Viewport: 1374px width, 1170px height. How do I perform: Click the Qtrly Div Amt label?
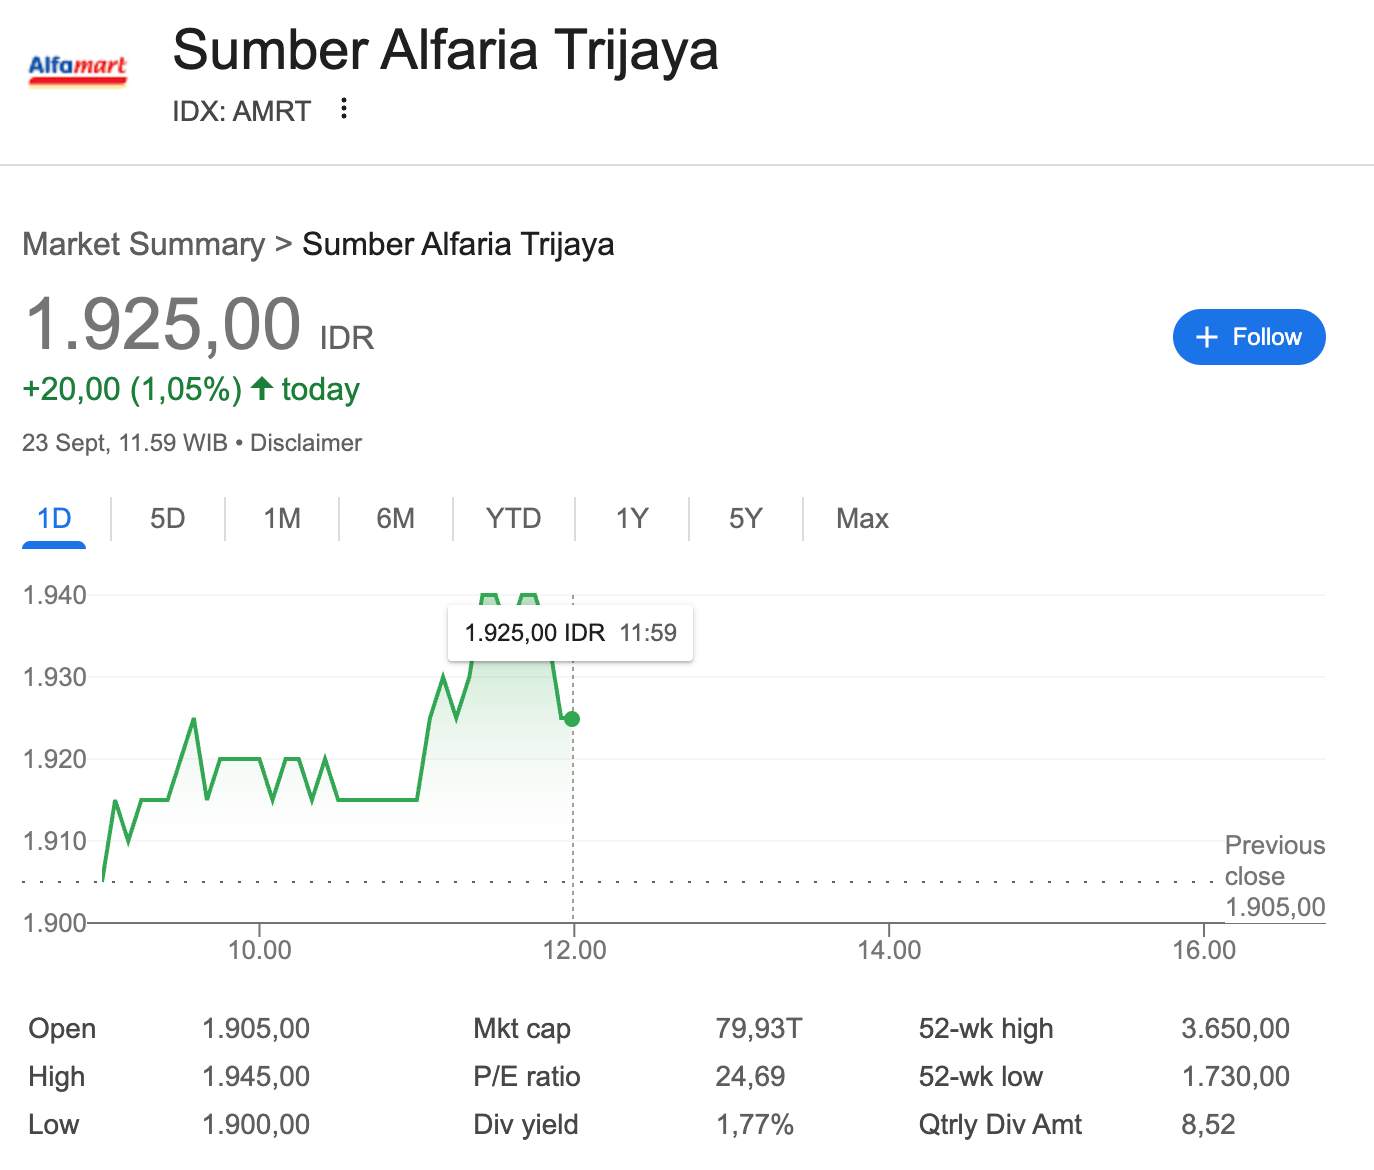pos(1000,1124)
